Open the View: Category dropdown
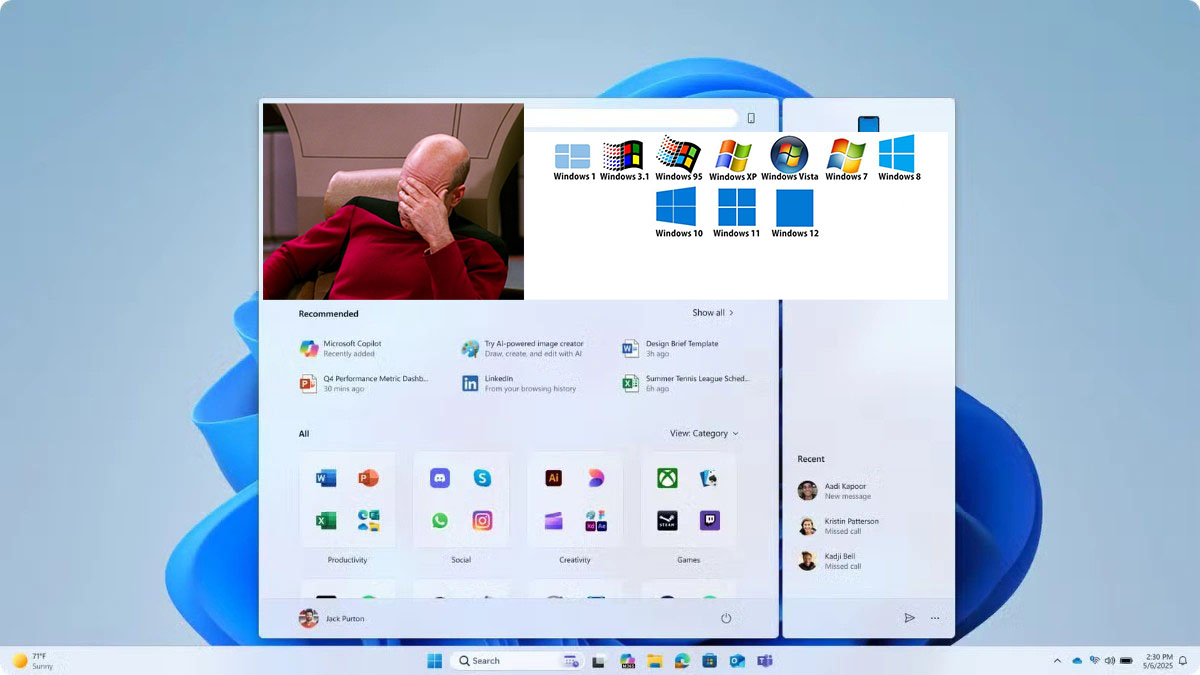The image size is (1200, 675). [704, 434]
